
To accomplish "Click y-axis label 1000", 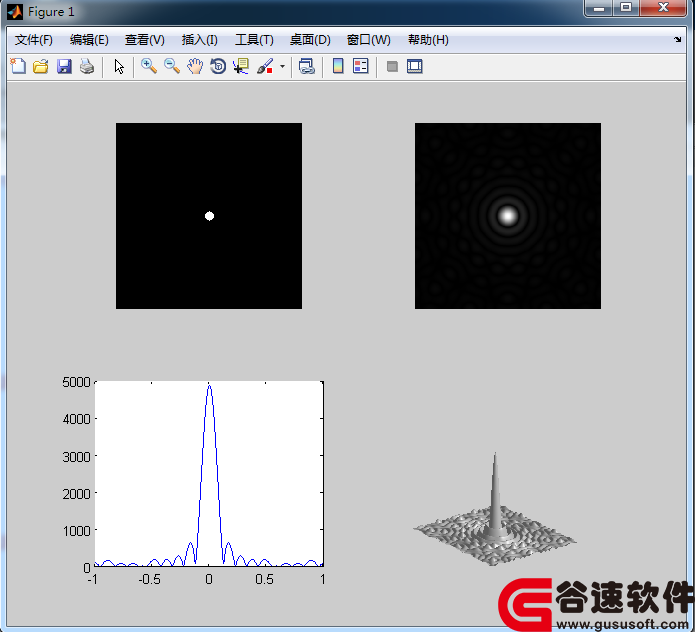I will (x=76, y=531).
